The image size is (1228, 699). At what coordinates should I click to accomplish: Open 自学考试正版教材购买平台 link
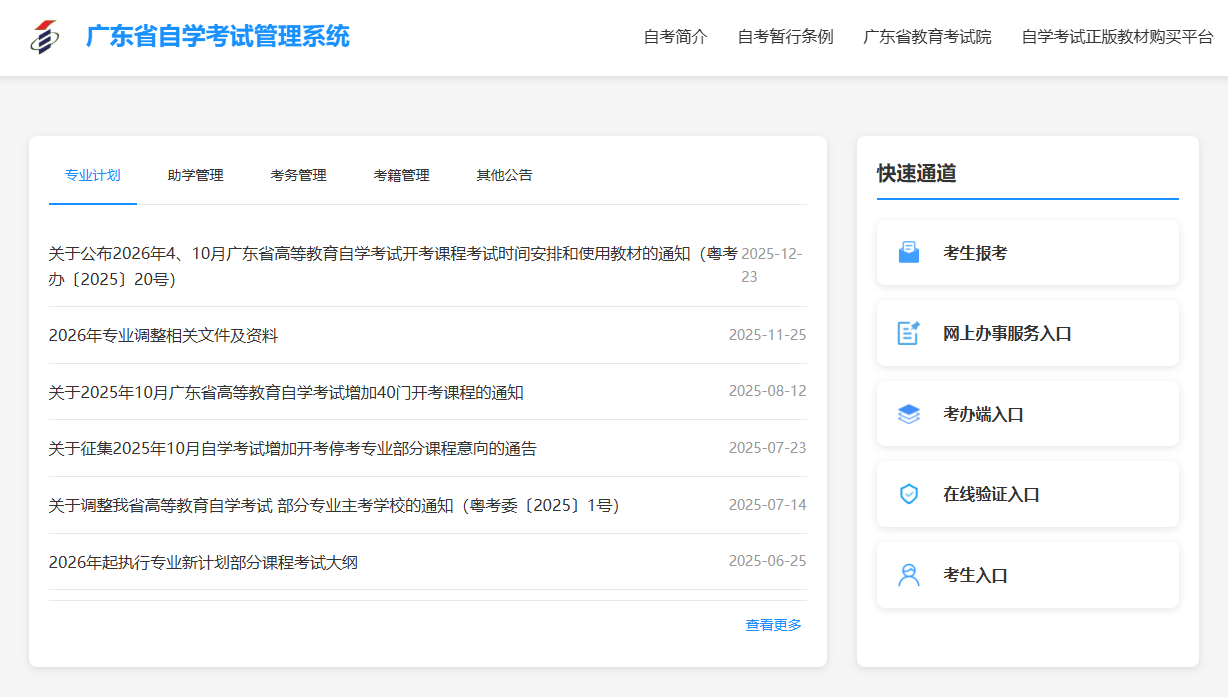click(x=1117, y=37)
